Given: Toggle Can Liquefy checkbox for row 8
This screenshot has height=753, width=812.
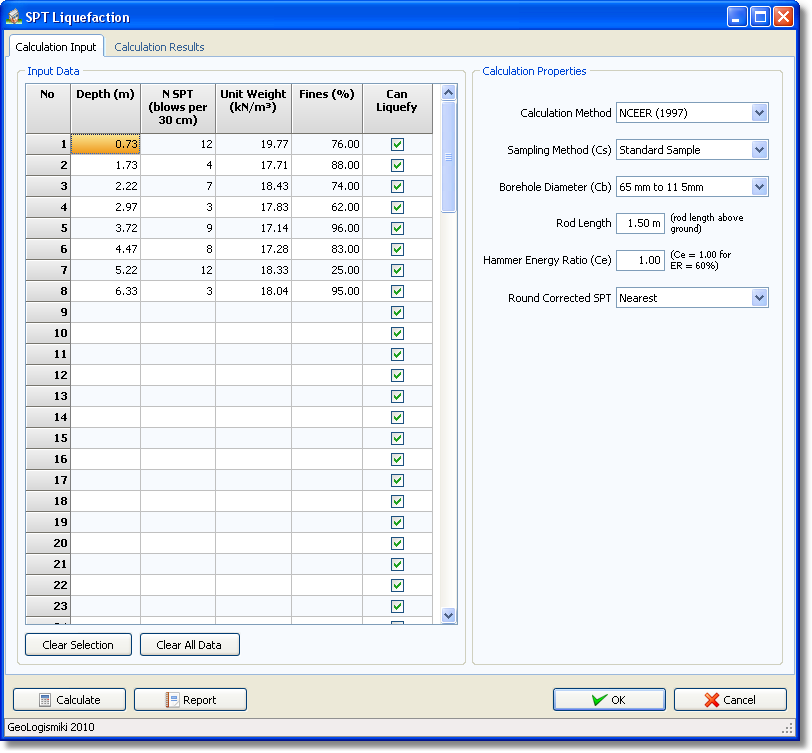Looking at the screenshot, I should click(x=397, y=291).
